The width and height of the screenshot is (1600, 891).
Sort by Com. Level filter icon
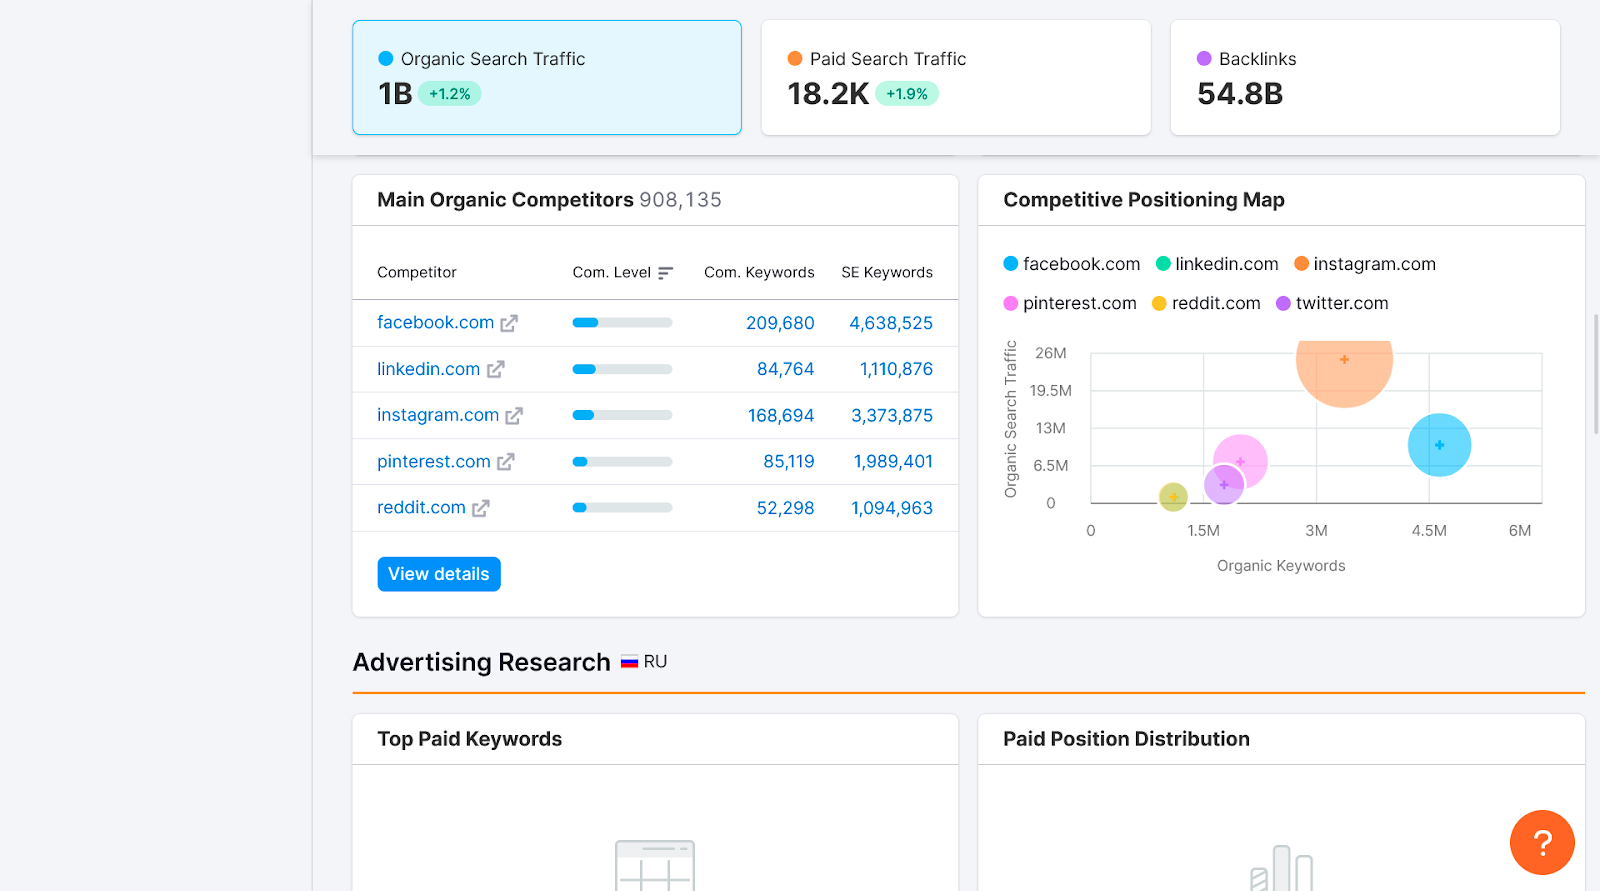click(x=665, y=273)
